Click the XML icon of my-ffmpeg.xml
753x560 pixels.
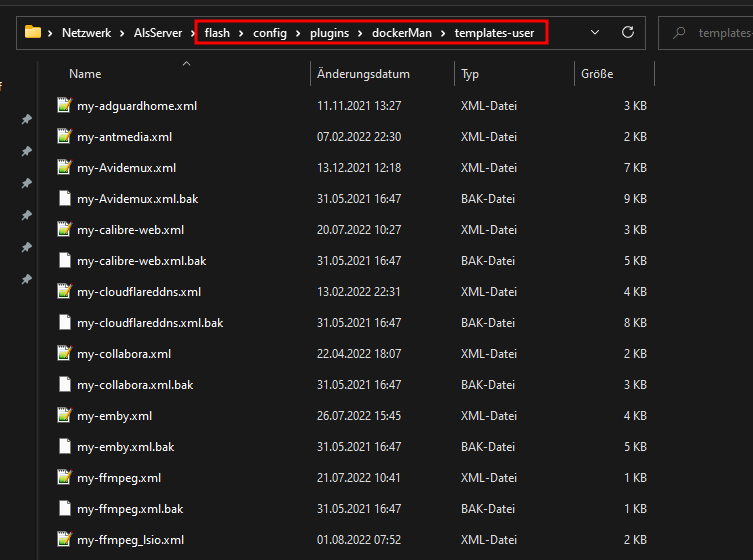coord(64,477)
